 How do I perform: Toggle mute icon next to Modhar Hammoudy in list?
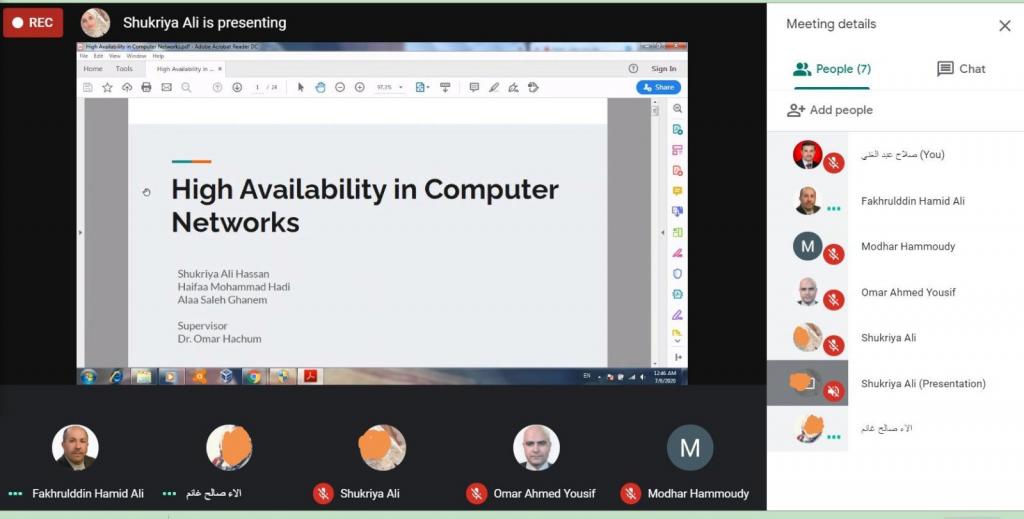[833, 255]
